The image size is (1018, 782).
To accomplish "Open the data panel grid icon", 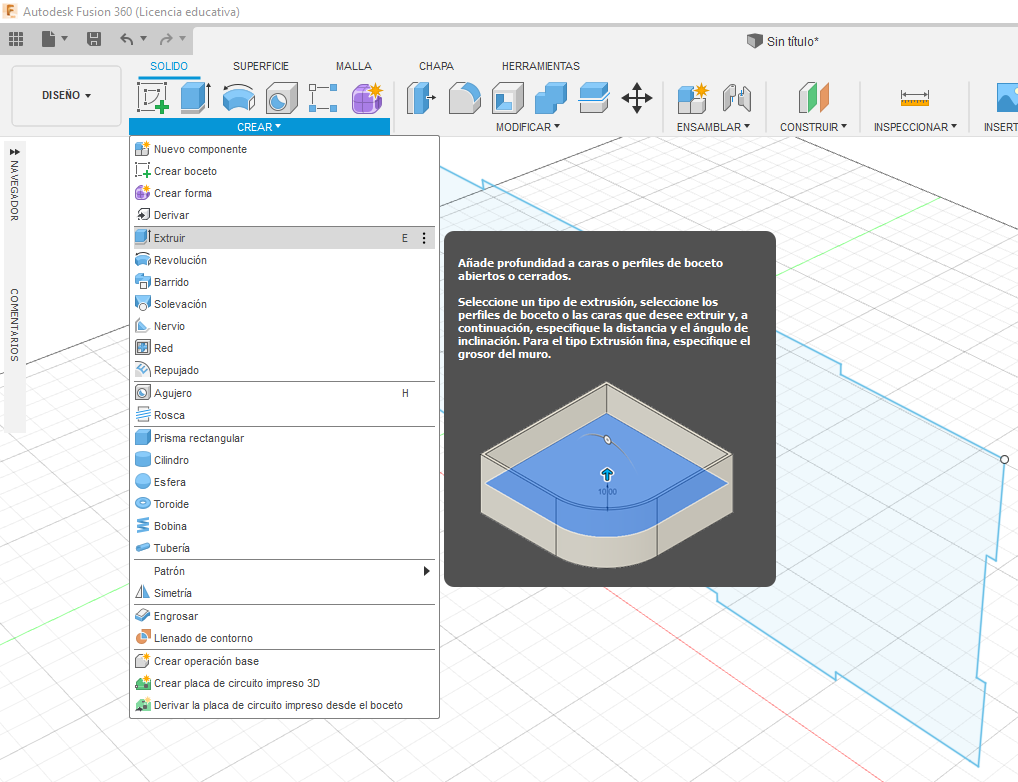I will point(16,40).
